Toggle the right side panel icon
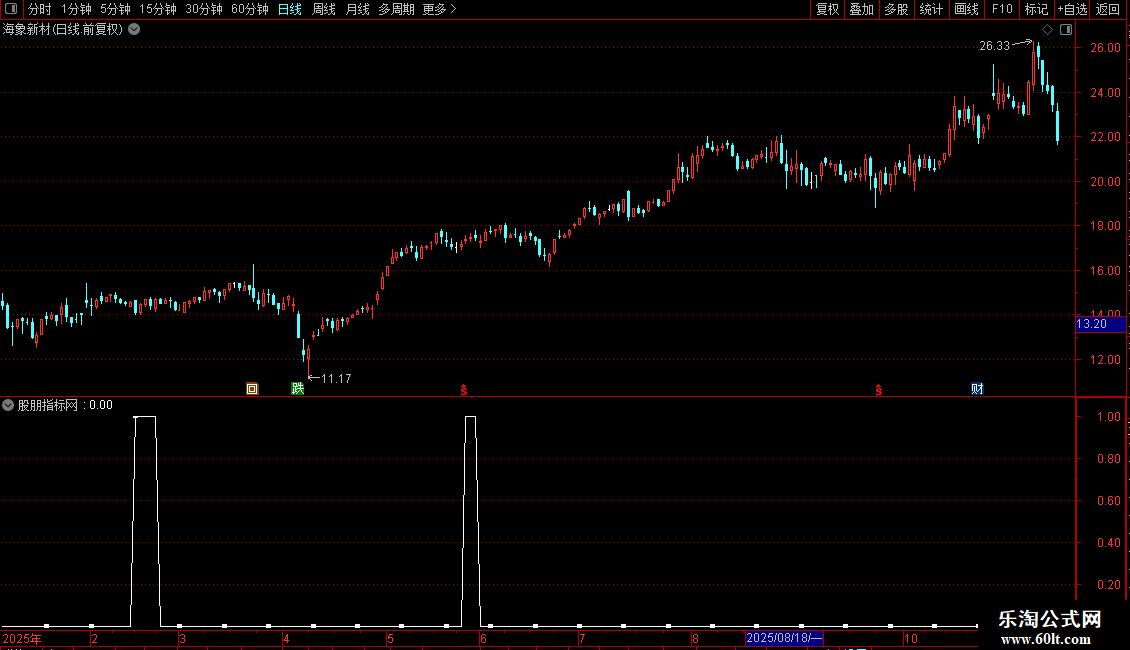The image size is (1130, 650). pyautogui.click(x=1066, y=30)
